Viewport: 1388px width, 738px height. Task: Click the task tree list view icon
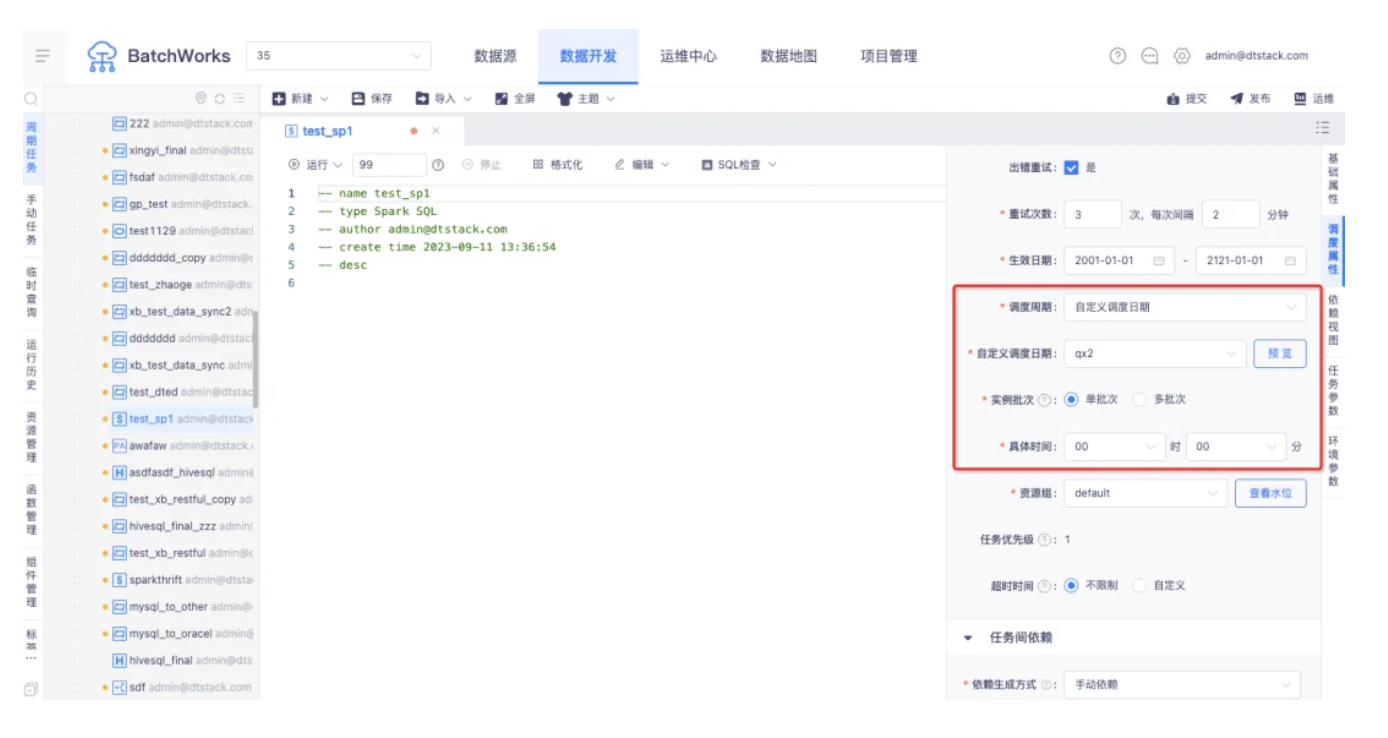click(x=239, y=98)
